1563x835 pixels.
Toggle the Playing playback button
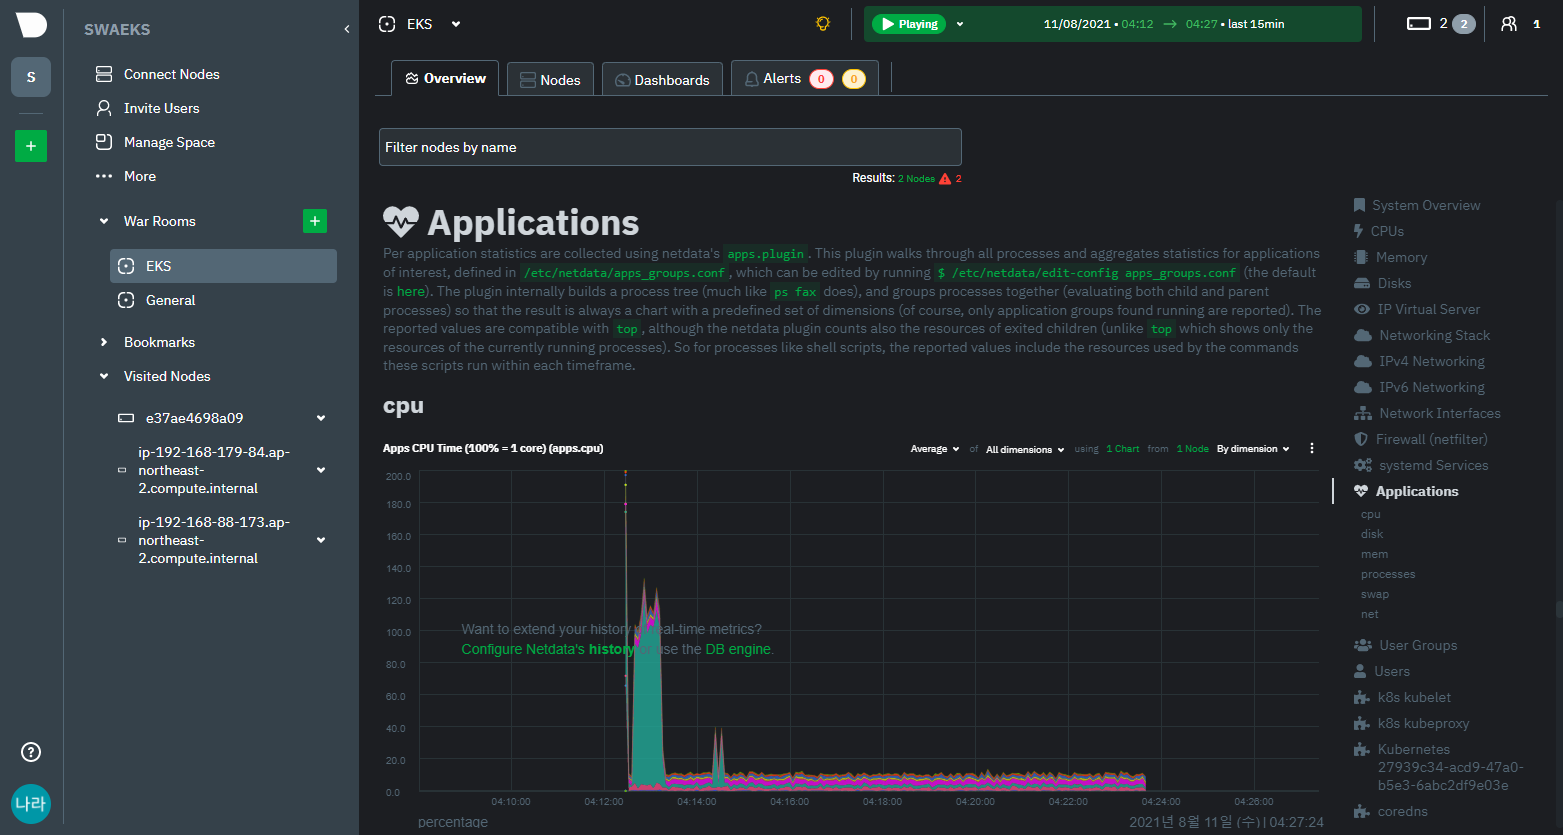[x=909, y=24]
